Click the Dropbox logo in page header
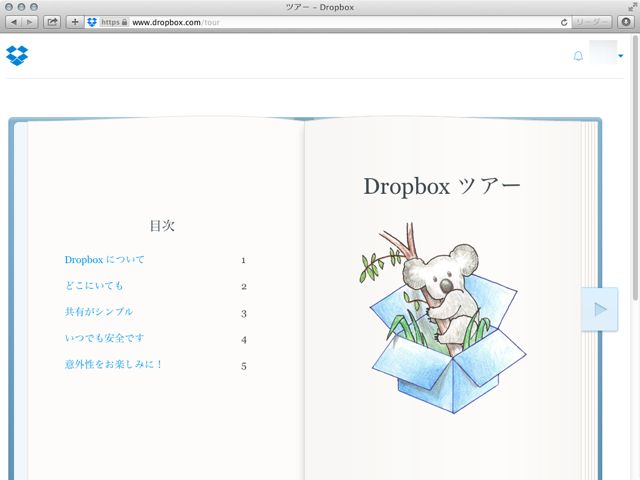The width and height of the screenshot is (640, 480). [x=17, y=56]
